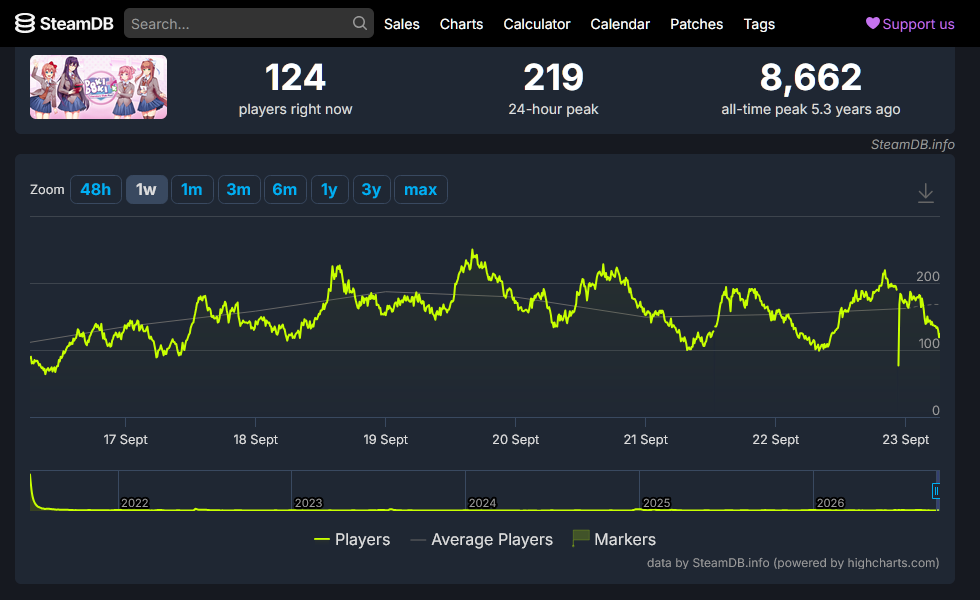Click the navigator range handle icon
The height and width of the screenshot is (600, 980).
click(936, 491)
